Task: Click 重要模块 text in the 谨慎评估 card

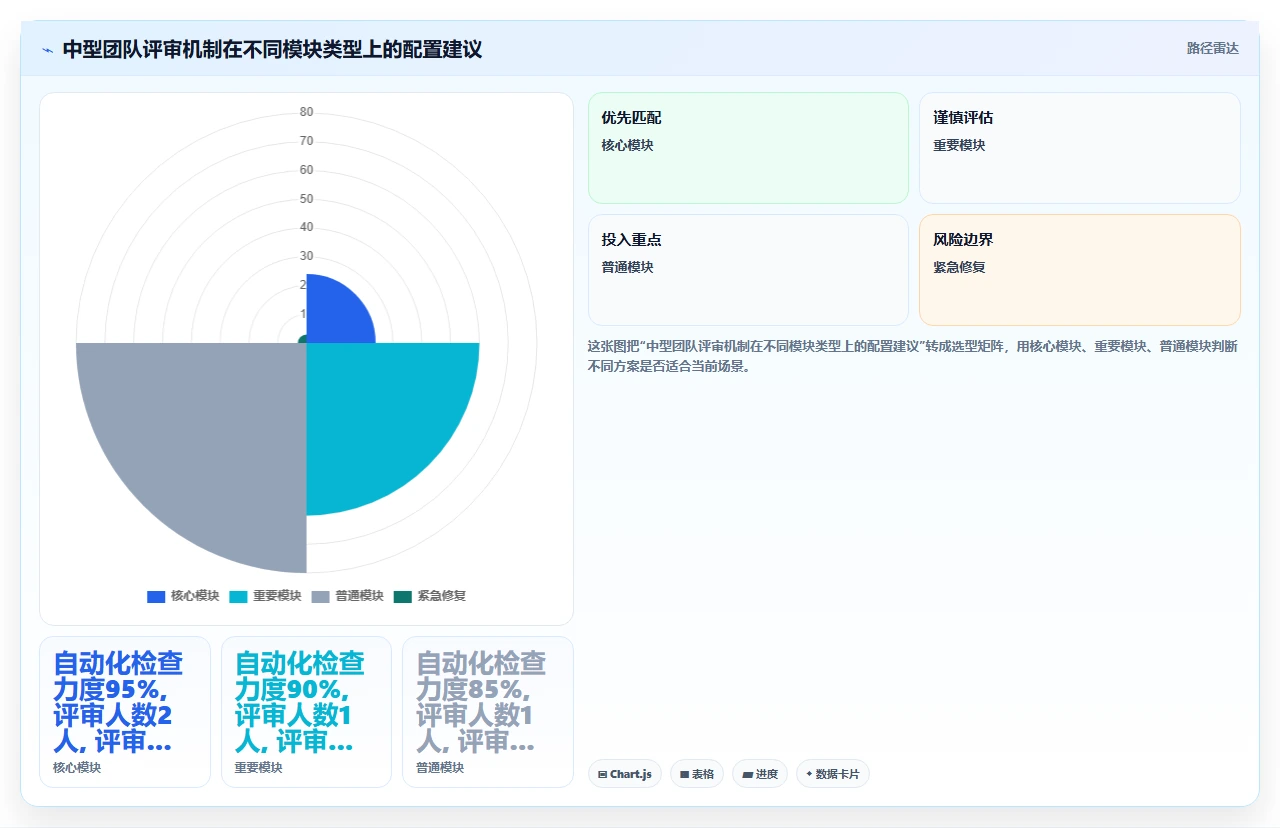Action: click(960, 145)
